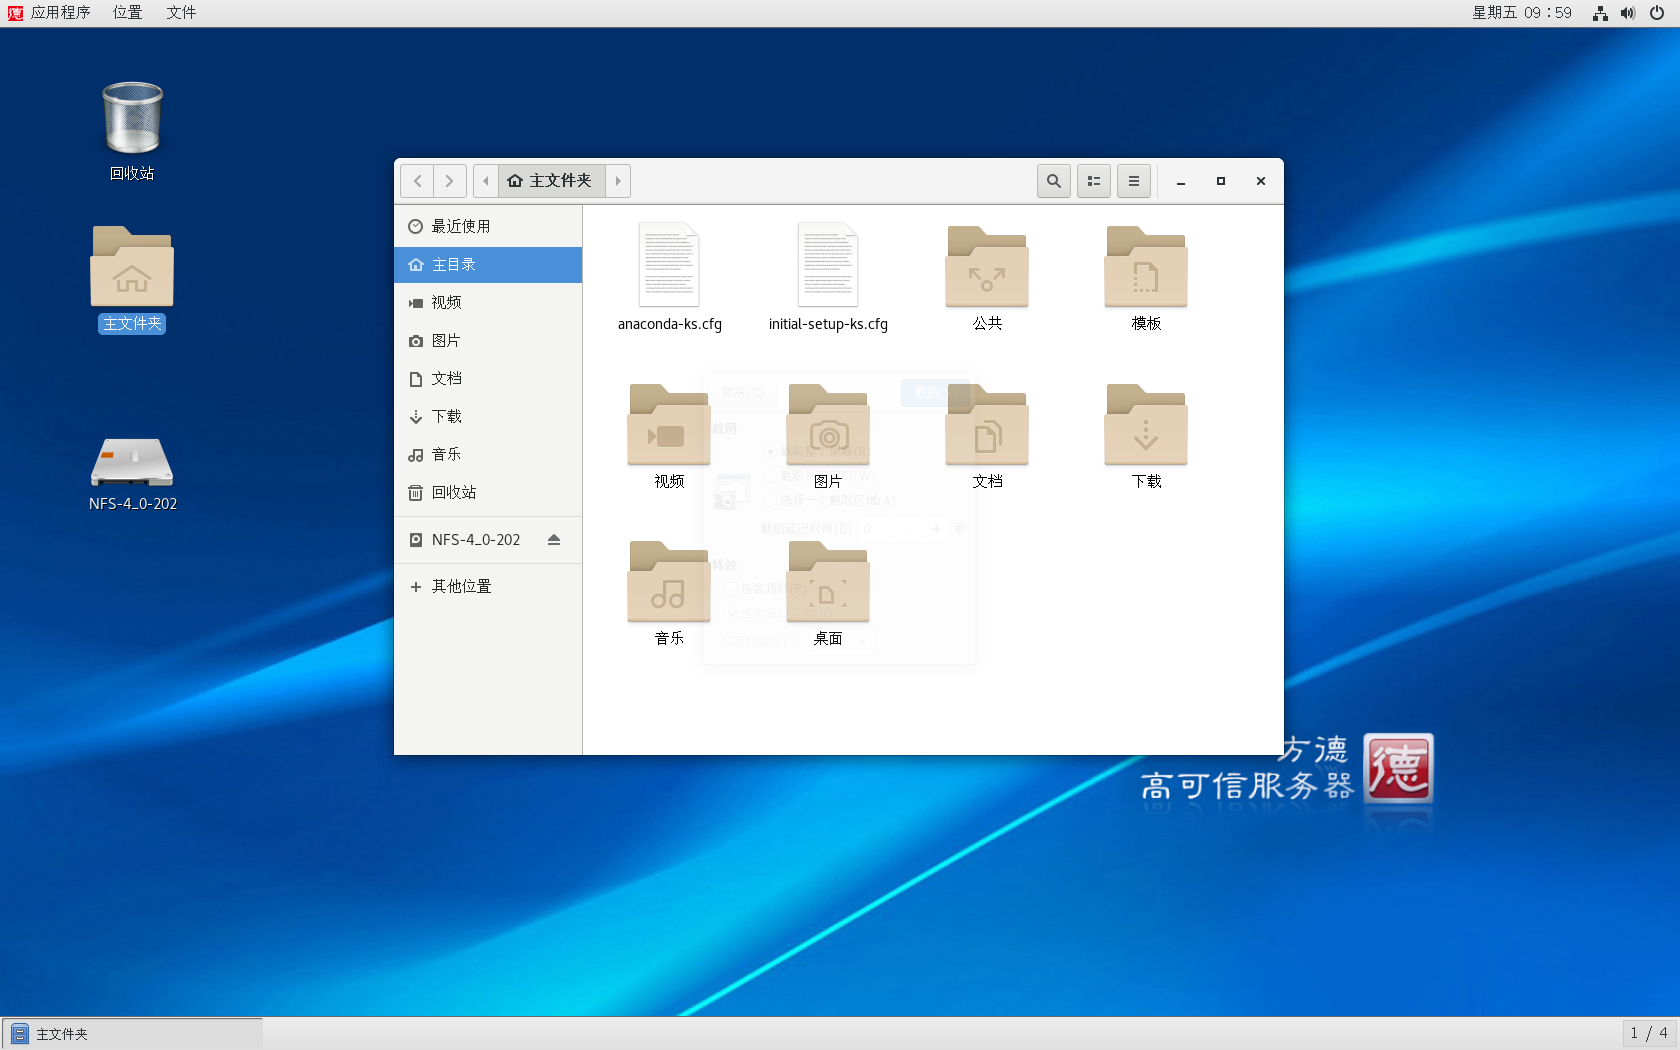The height and width of the screenshot is (1050, 1680).
Task: Open the 文件 menu in top bar
Action: point(181,13)
